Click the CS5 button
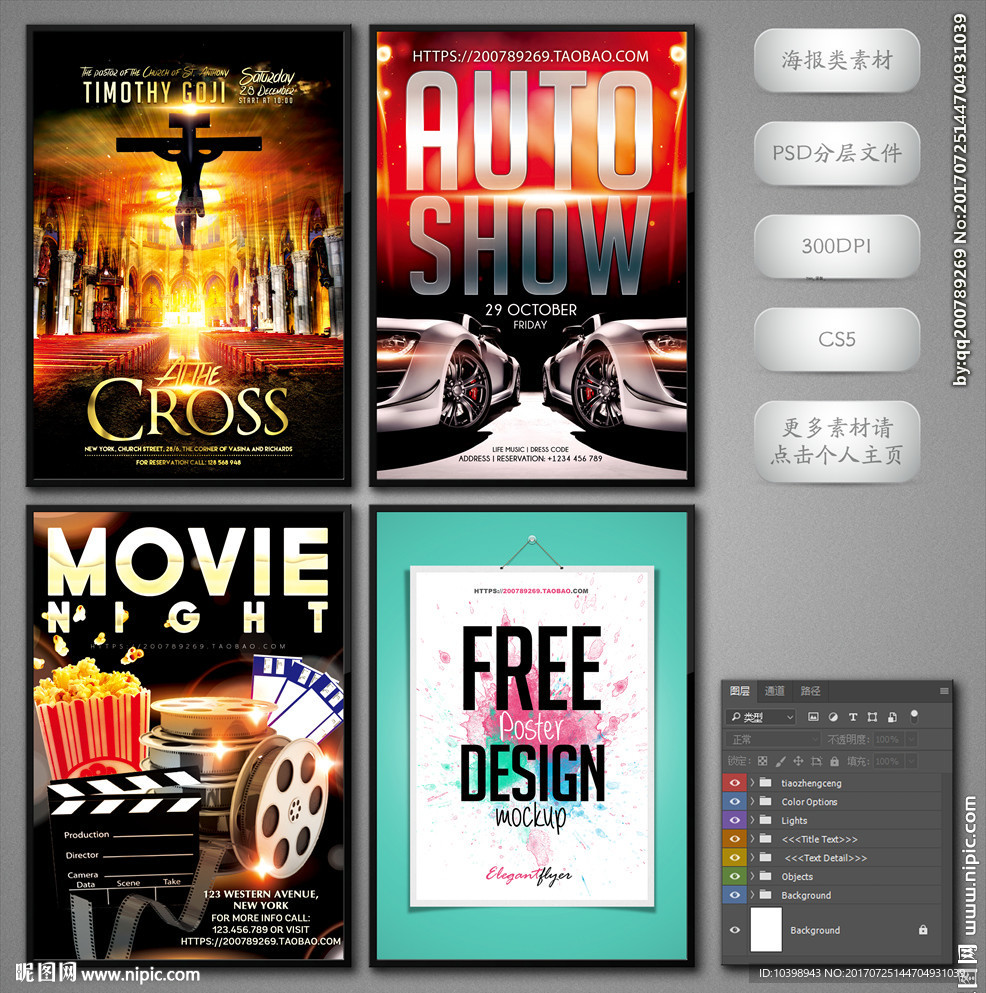Viewport: 986px width, 993px height. 837,339
